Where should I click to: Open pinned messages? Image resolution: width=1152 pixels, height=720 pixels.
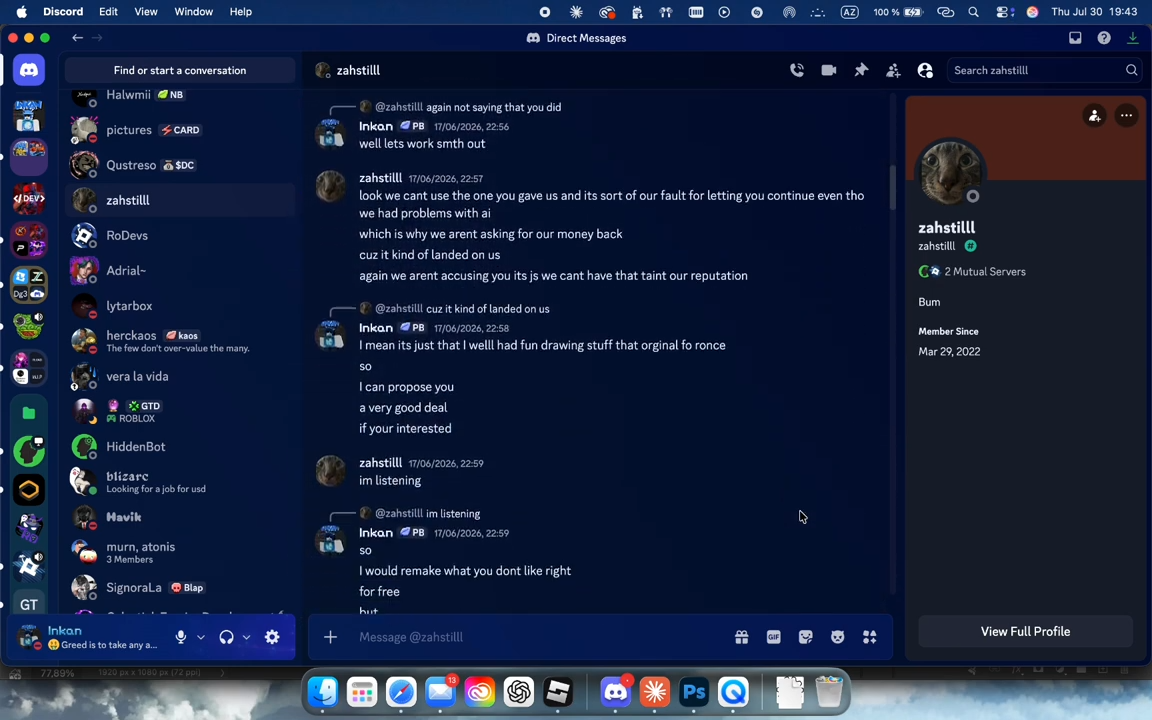pyautogui.click(x=861, y=71)
